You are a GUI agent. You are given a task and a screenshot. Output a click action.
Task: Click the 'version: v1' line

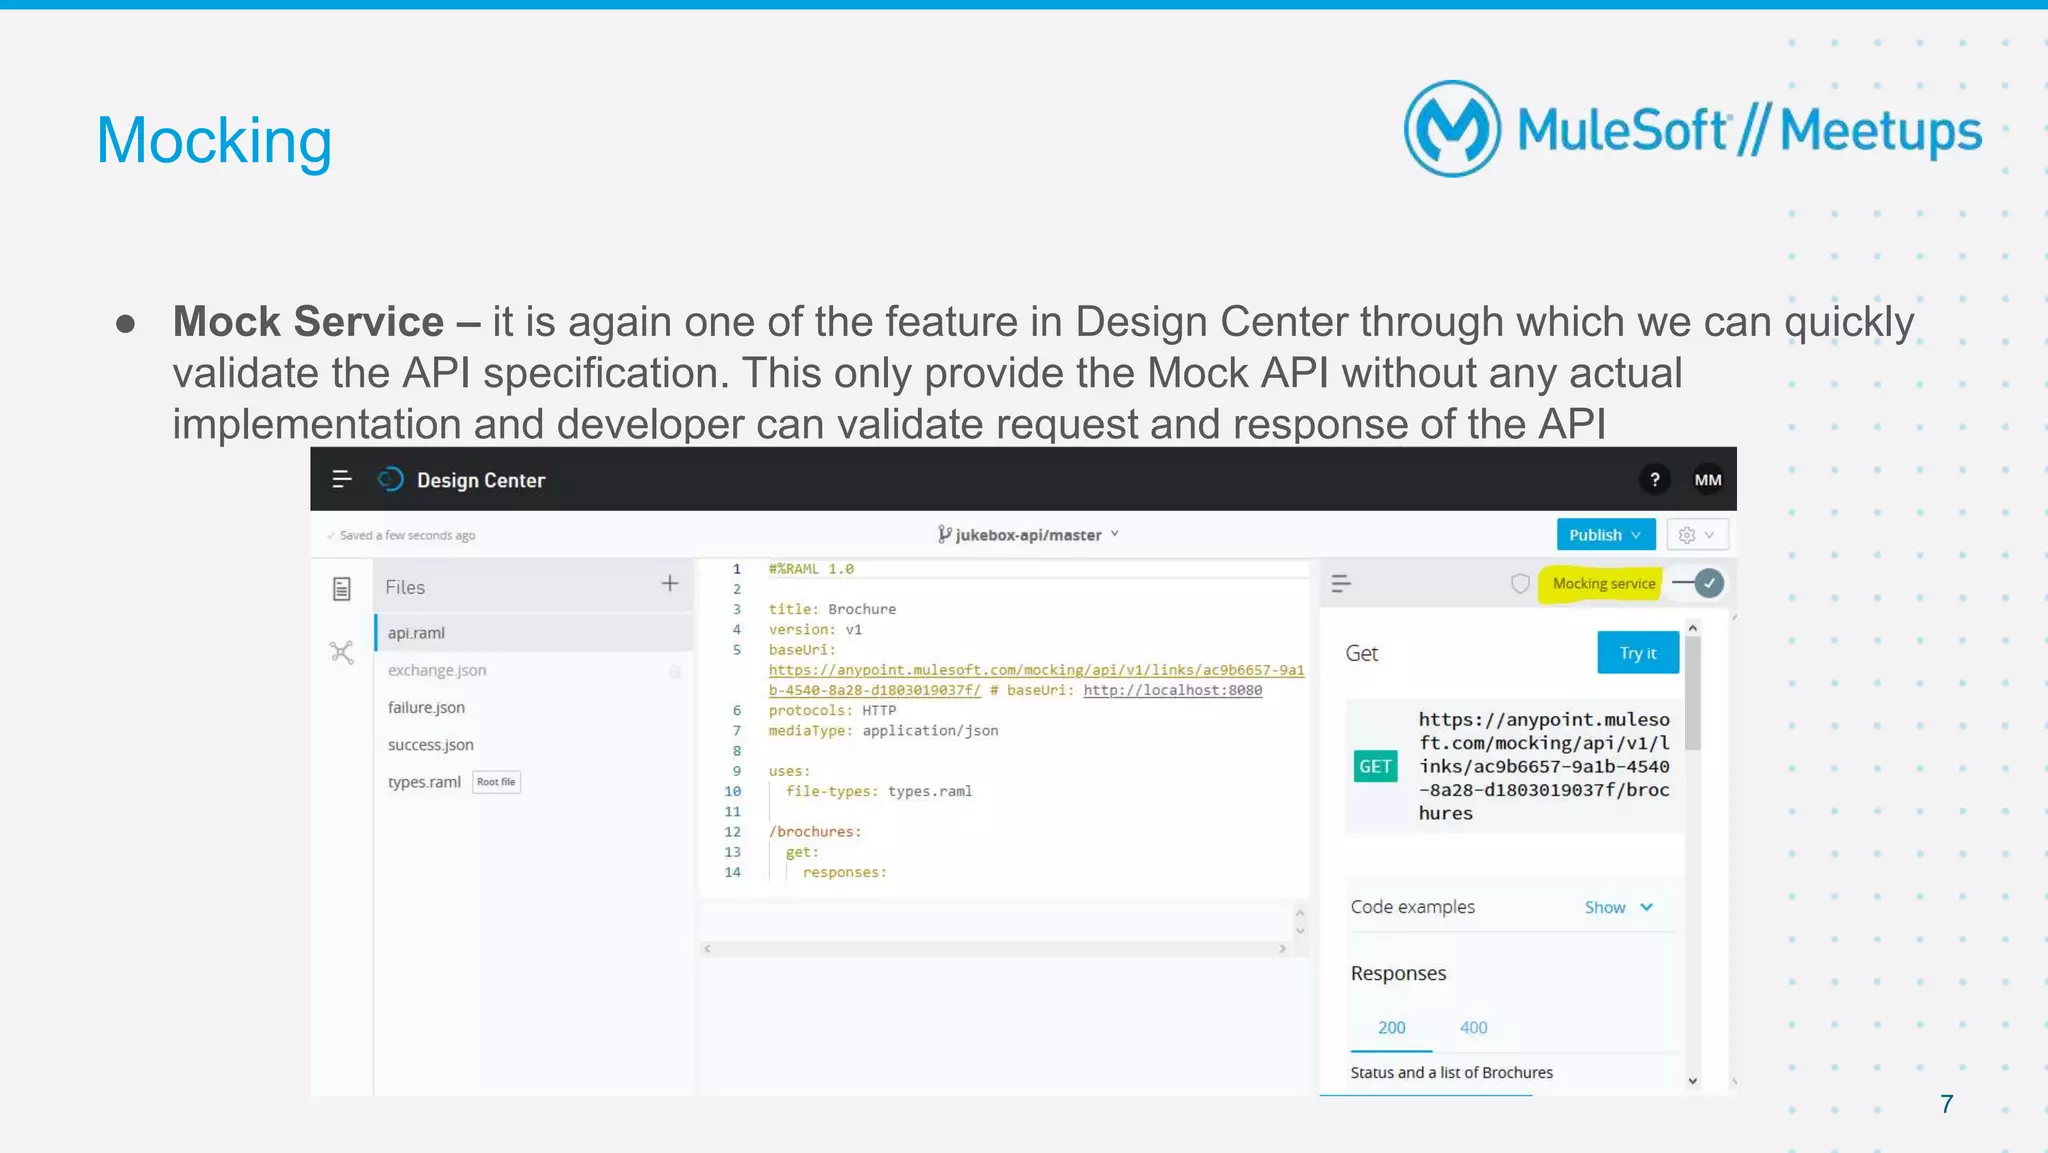(x=815, y=629)
